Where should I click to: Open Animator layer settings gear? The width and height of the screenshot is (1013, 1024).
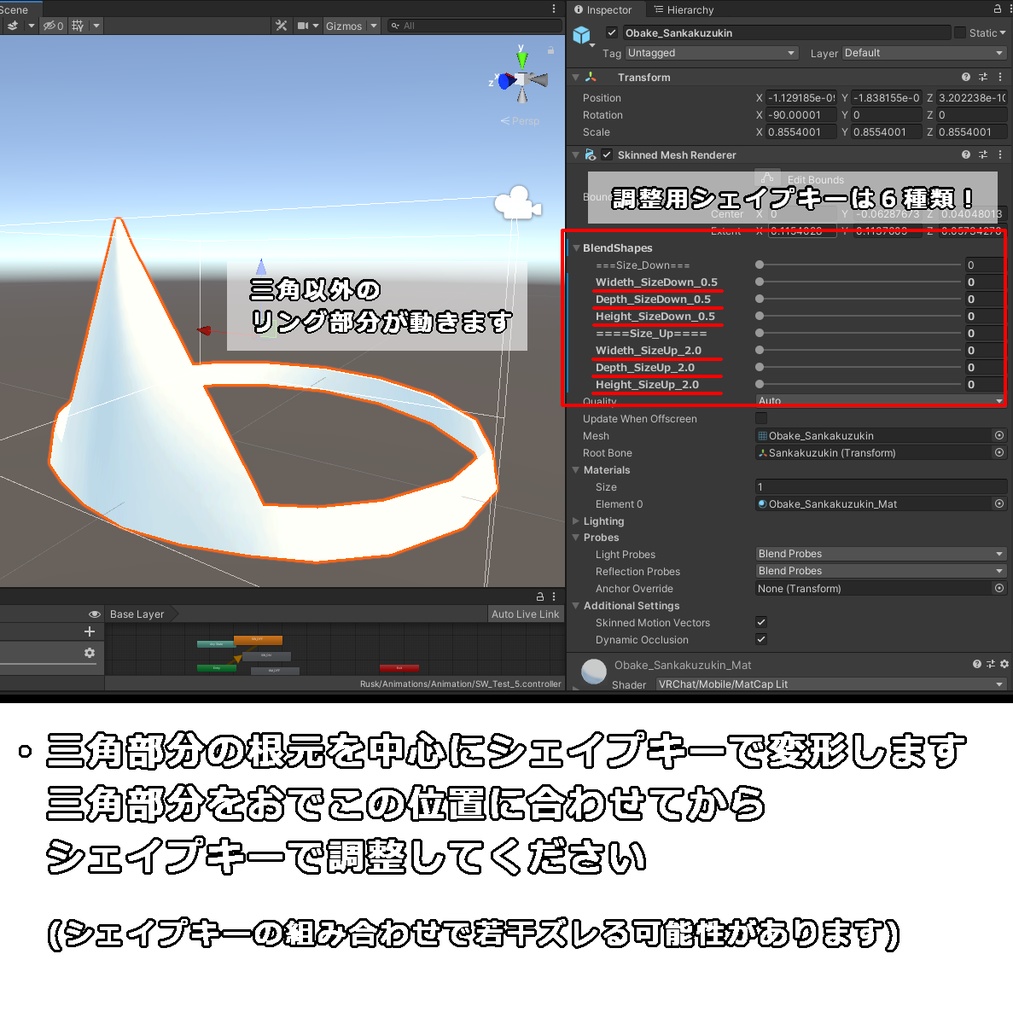pyautogui.click(x=89, y=652)
